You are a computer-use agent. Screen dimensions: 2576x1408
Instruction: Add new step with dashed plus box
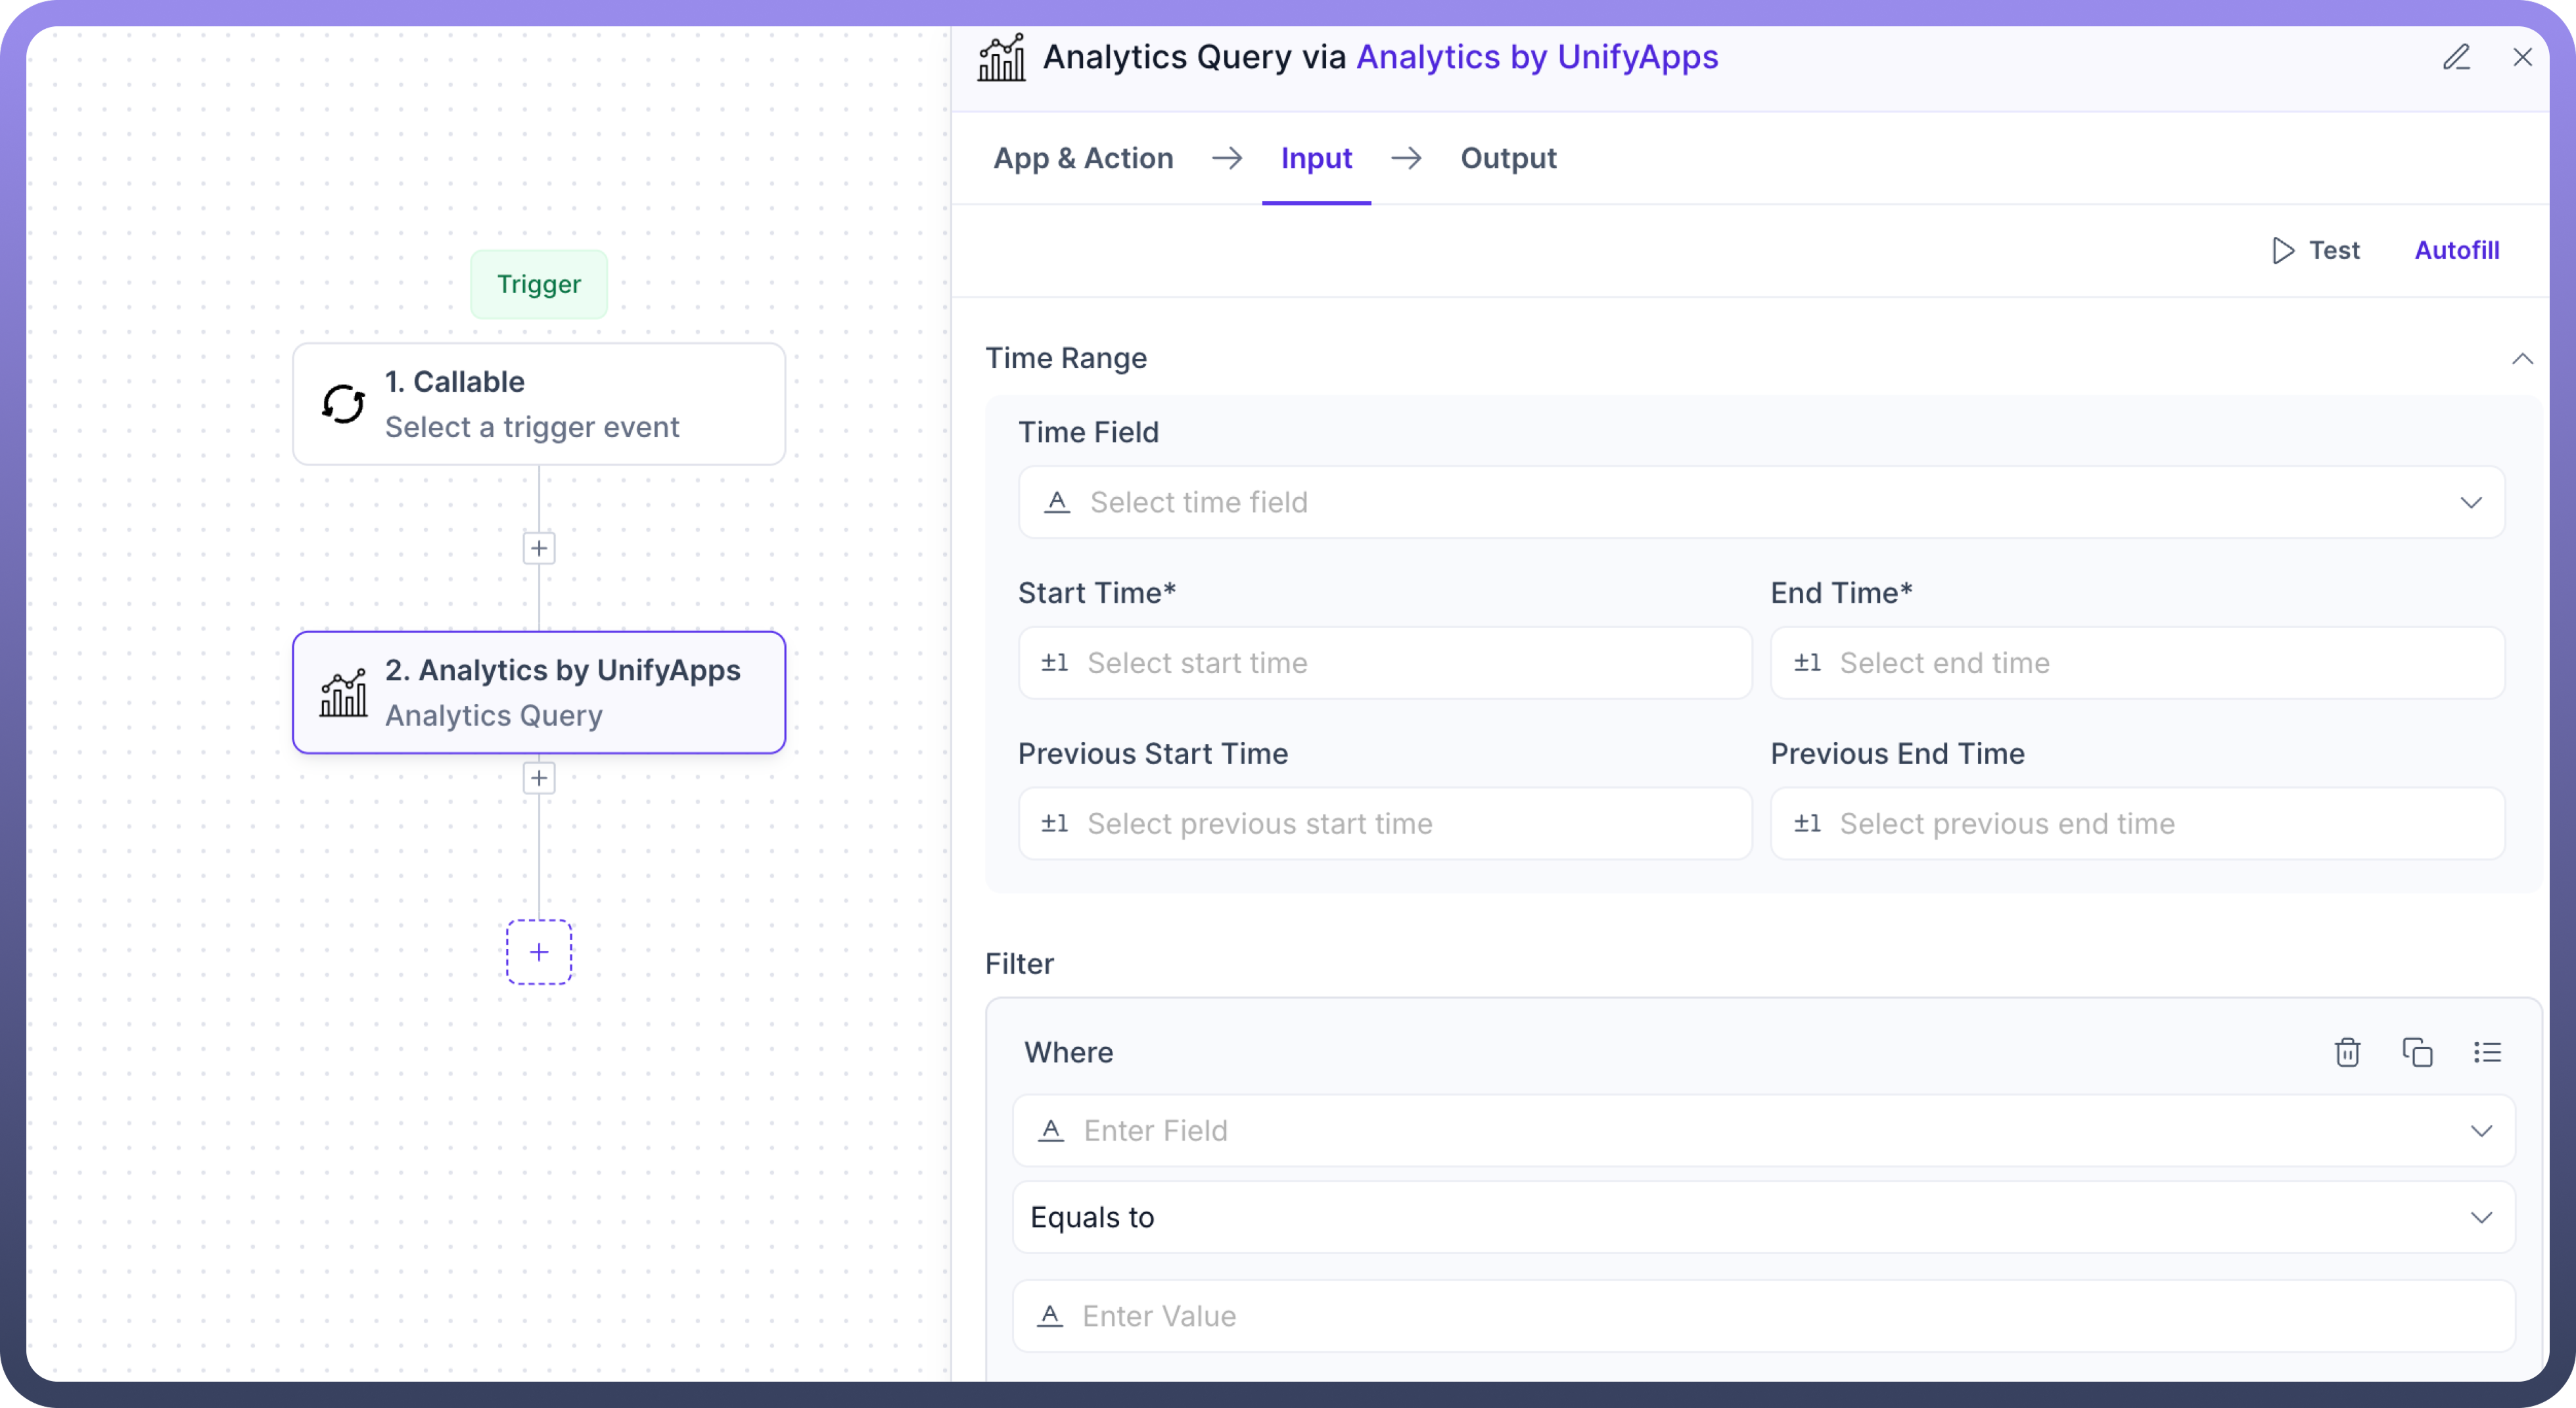click(539, 952)
